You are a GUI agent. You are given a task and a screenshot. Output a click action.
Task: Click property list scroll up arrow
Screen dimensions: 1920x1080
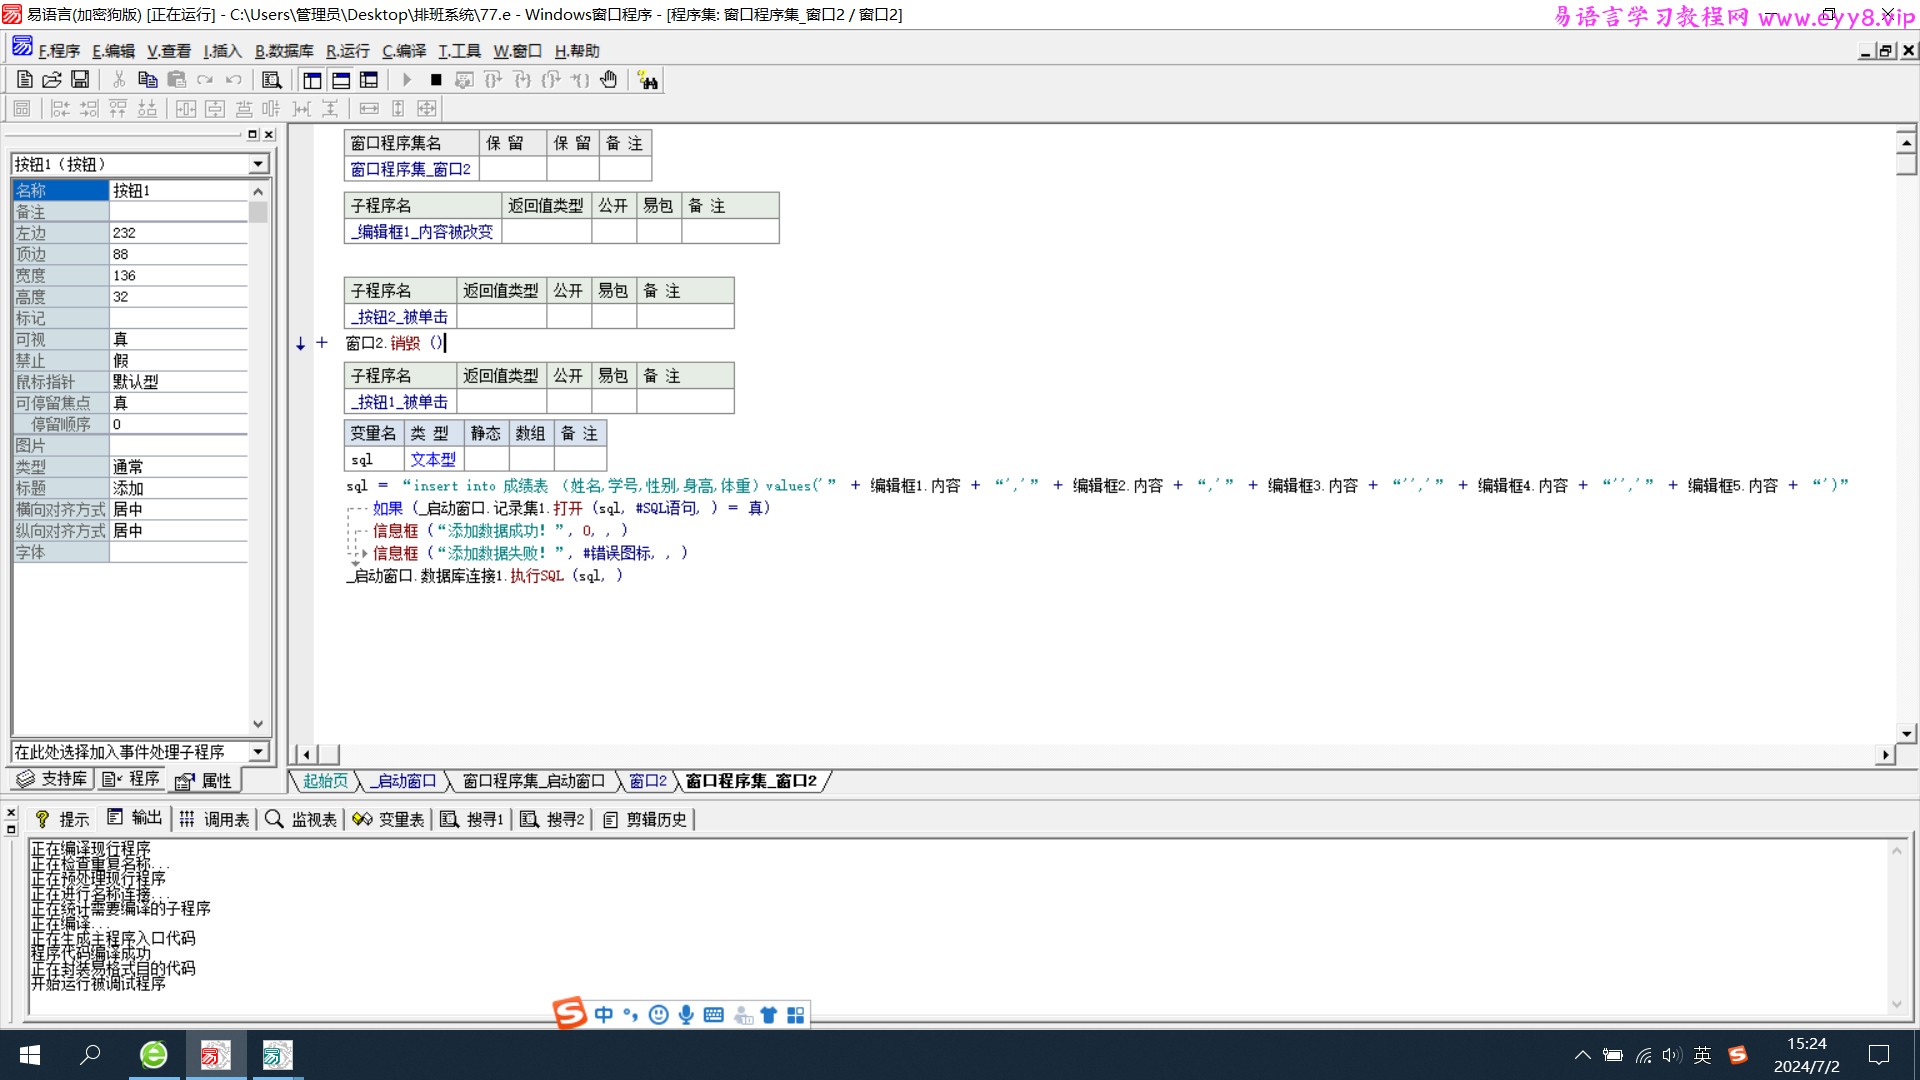[x=258, y=191]
